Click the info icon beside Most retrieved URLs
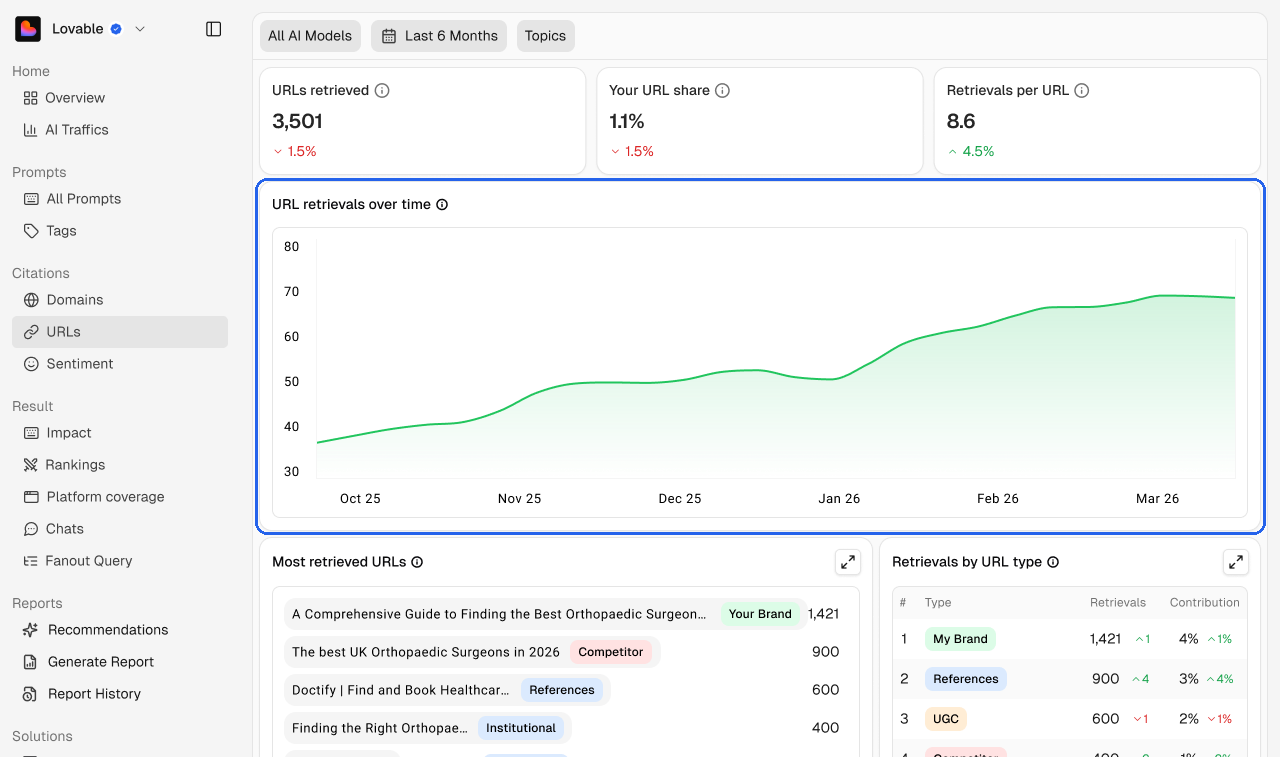The height and width of the screenshot is (757, 1280). click(417, 562)
